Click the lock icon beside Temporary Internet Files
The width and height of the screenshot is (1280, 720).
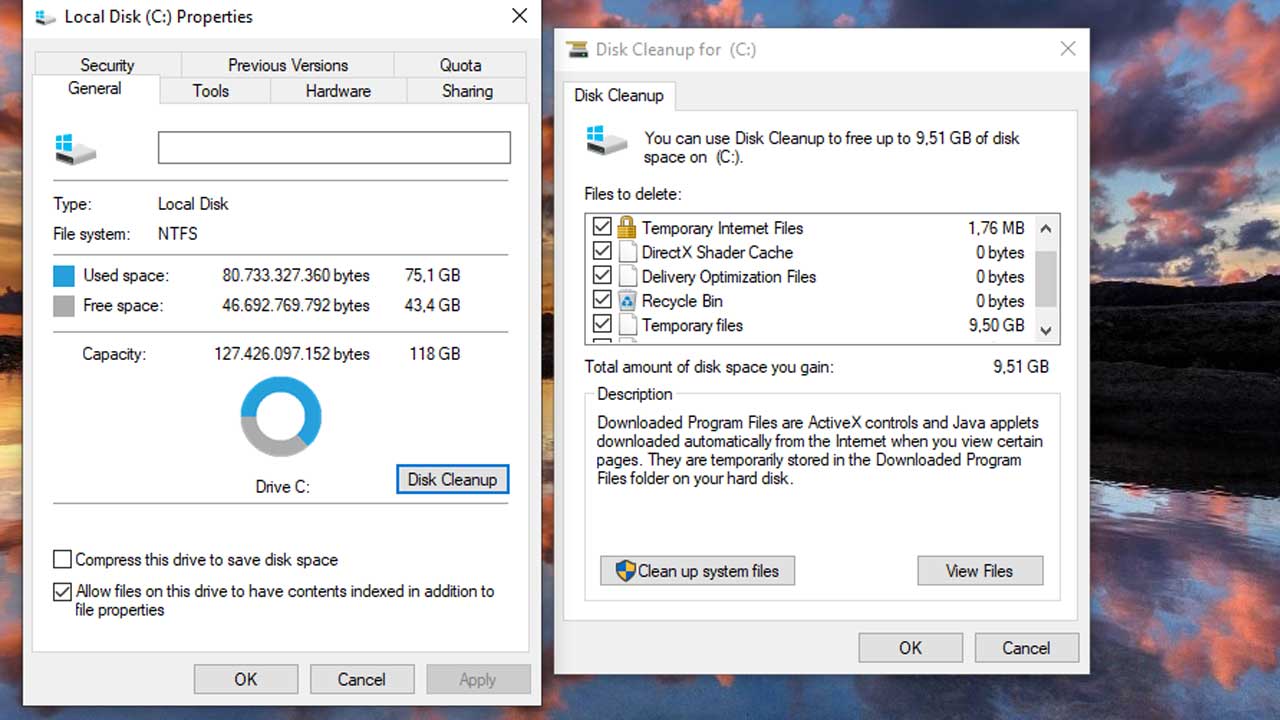[x=628, y=227]
